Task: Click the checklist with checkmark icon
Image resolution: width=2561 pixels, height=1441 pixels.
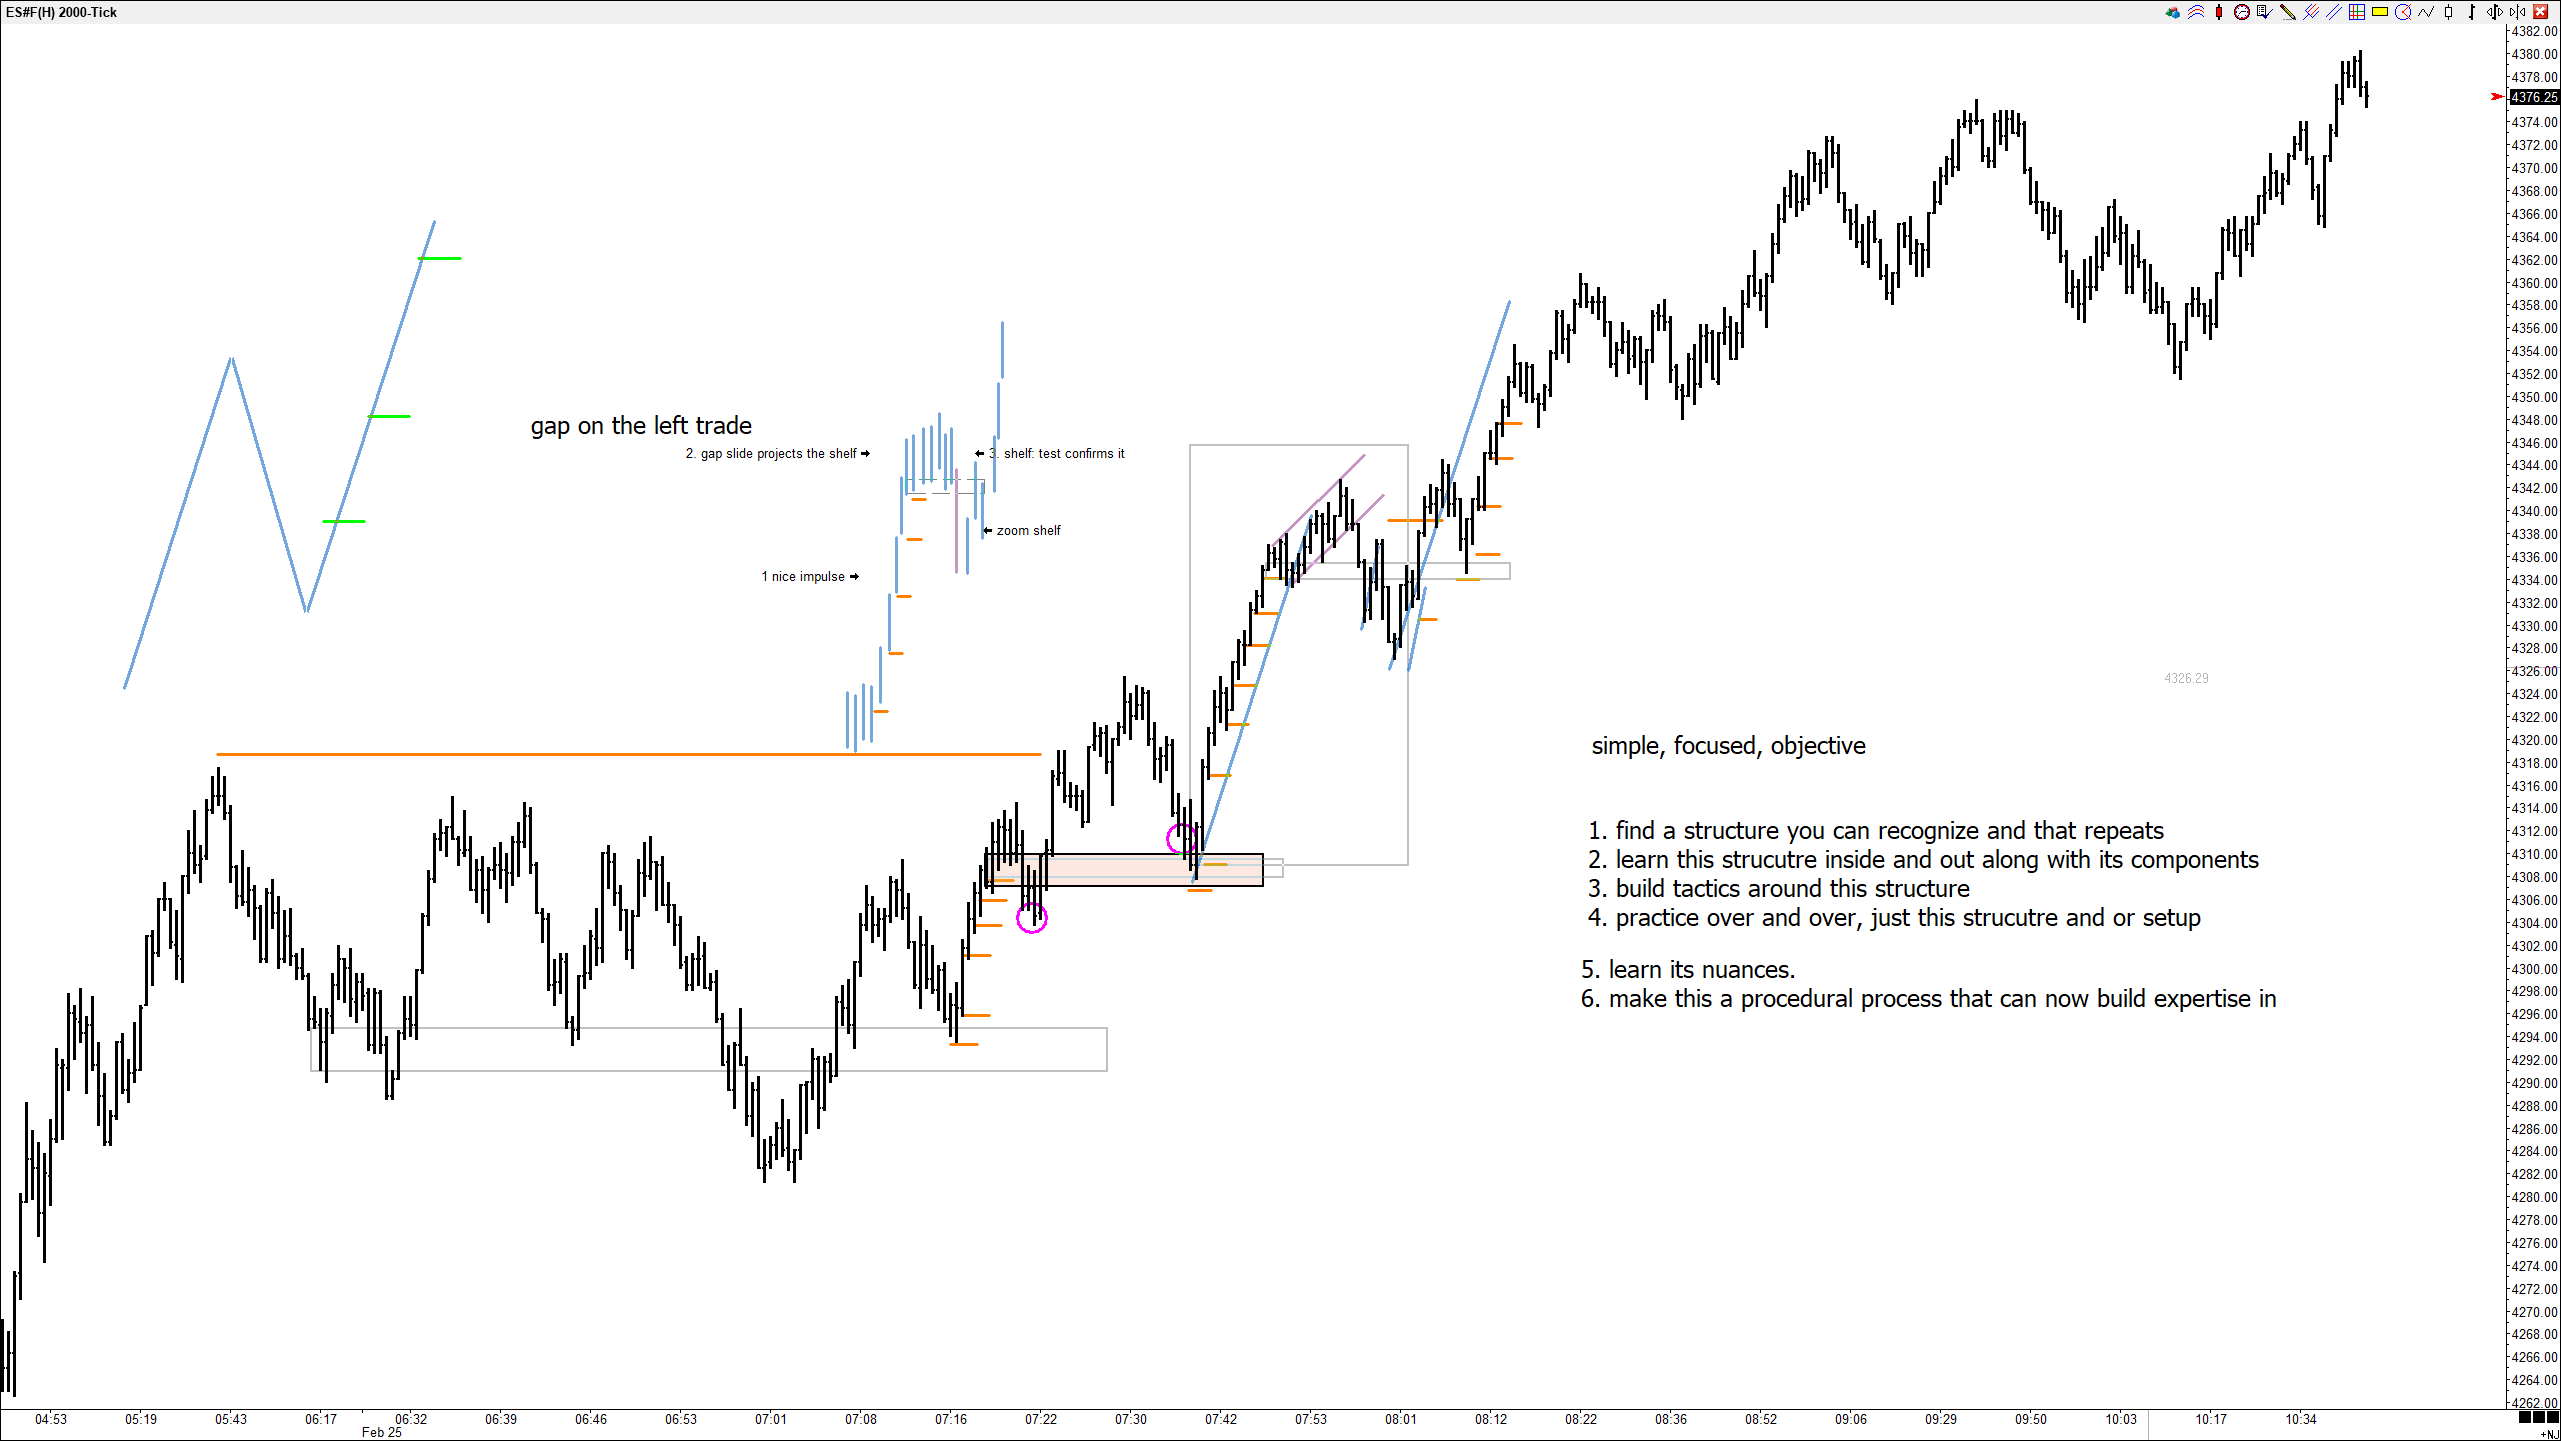Action: pos(2265,12)
